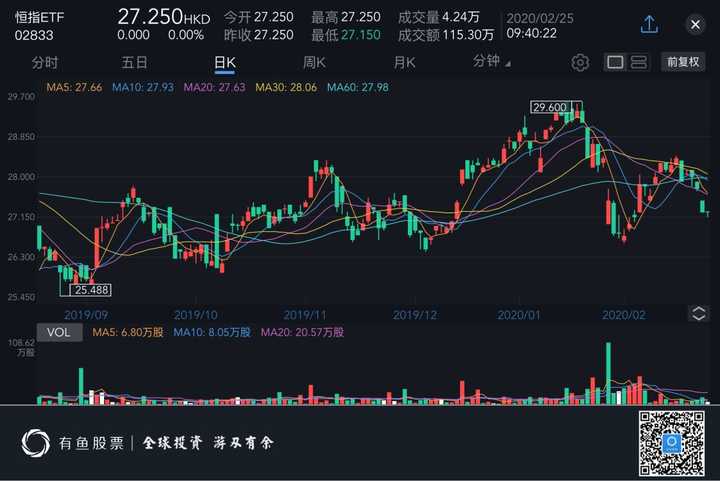The width and height of the screenshot is (720, 481).
Task: Click the 有鱼股票 logo icon
Action: (35, 443)
